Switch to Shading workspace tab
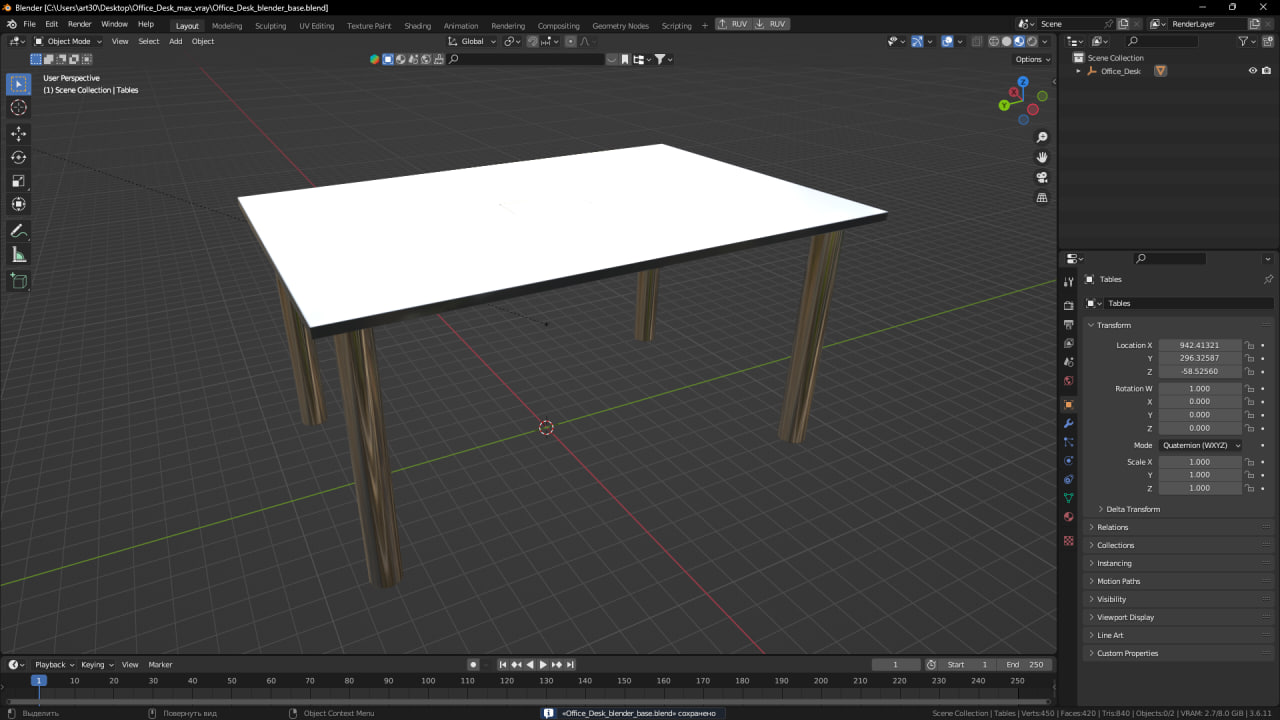1280x720 pixels. click(x=417, y=25)
